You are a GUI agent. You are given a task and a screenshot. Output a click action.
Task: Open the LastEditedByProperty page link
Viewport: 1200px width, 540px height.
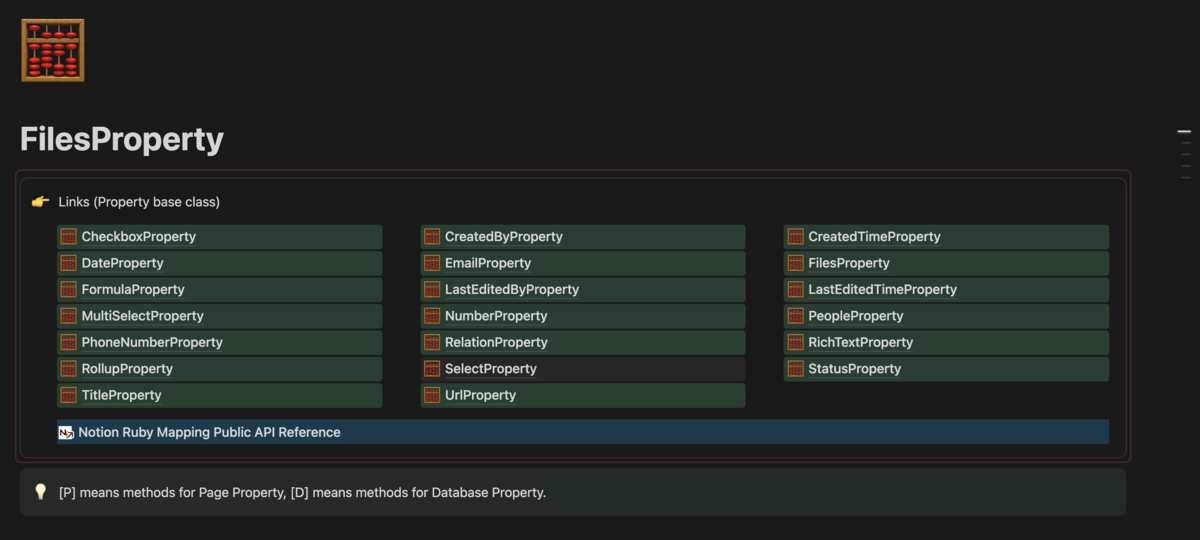pyautogui.click(x=512, y=290)
